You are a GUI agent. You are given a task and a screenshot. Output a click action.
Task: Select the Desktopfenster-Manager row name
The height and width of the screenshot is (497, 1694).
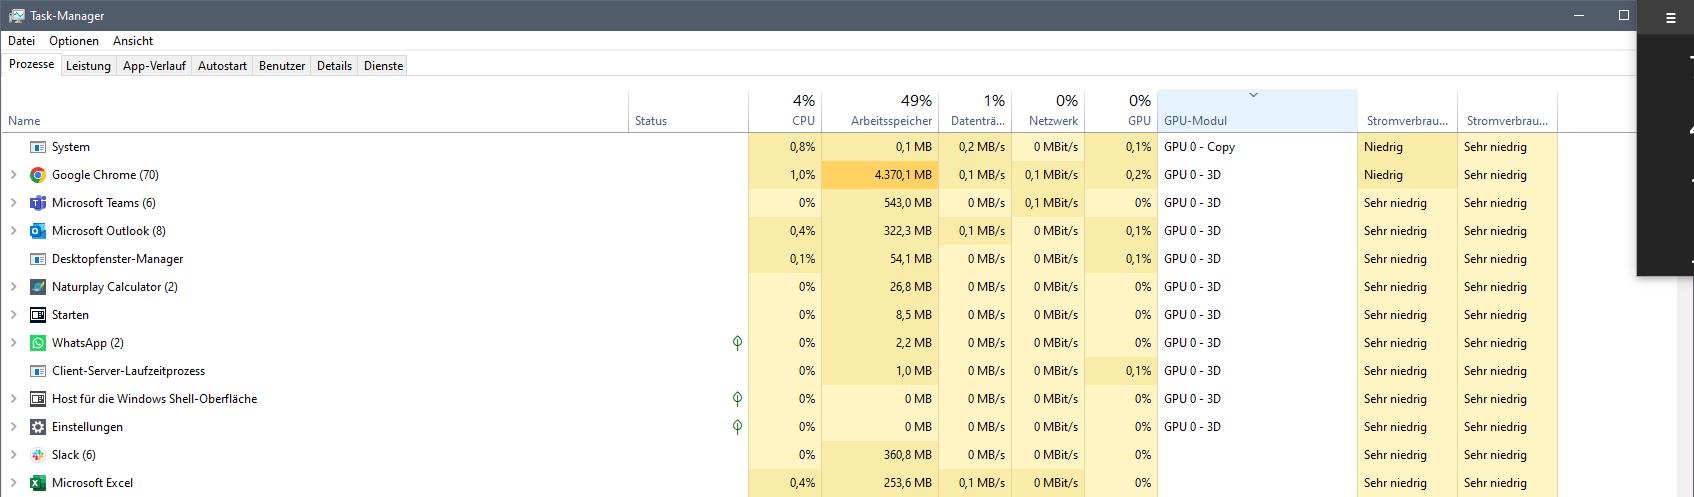[117, 259]
